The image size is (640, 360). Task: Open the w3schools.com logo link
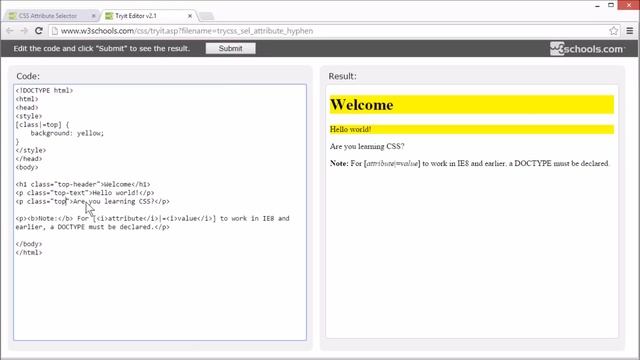[x=587, y=49]
